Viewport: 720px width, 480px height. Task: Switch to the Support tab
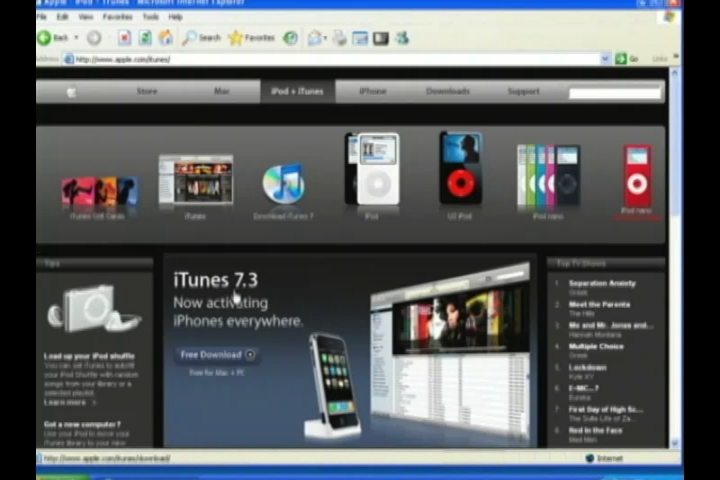point(523,91)
